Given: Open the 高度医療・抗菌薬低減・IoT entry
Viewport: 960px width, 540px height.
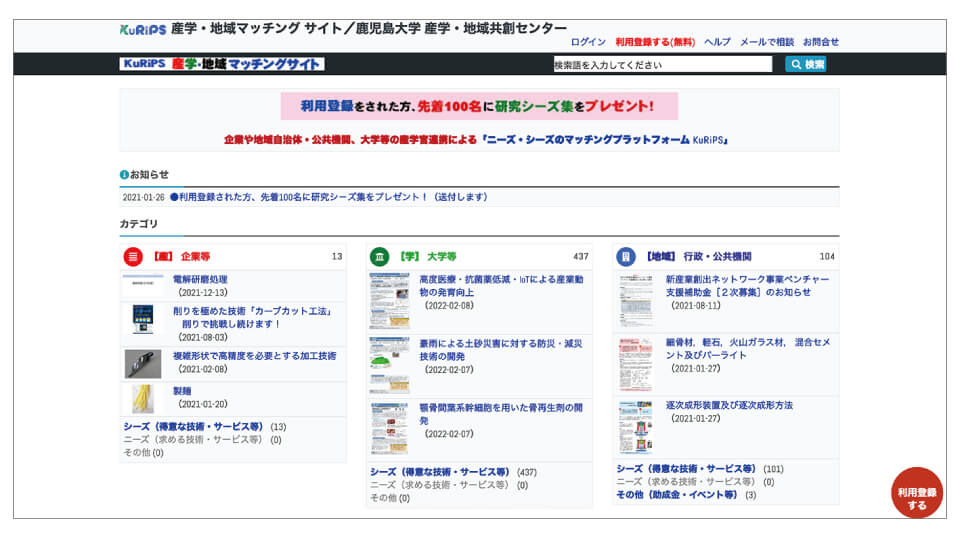Looking at the screenshot, I should pyautogui.click(x=501, y=286).
